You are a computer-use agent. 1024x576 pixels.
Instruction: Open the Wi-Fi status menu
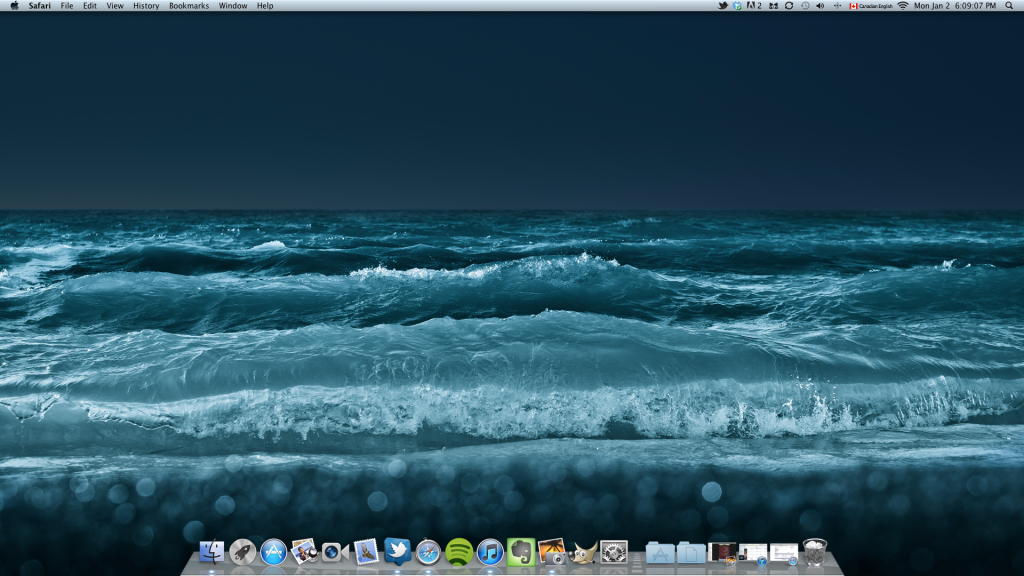tap(903, 6)
